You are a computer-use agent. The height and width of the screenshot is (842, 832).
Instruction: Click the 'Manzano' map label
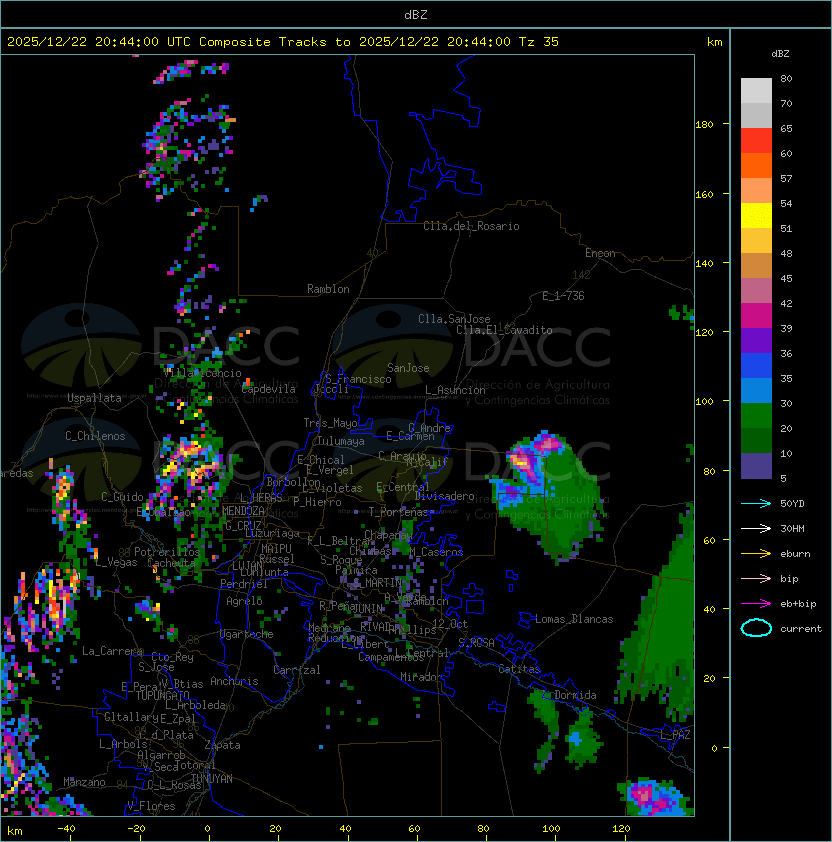[x=84, y=782]
